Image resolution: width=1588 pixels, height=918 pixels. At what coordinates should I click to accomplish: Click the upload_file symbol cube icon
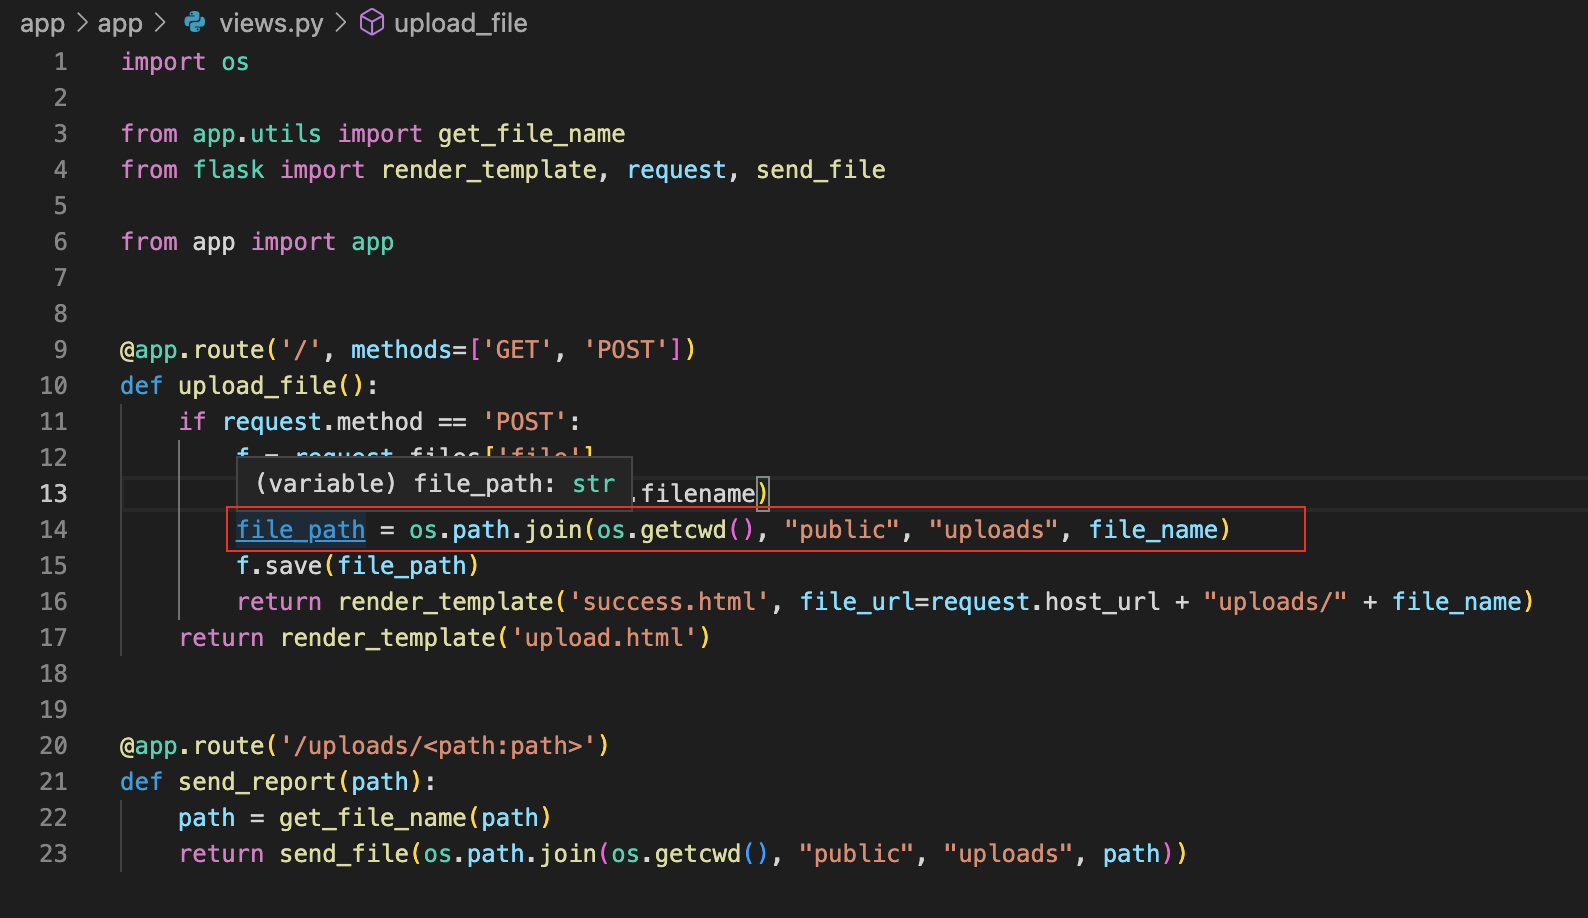coord(372,22)
